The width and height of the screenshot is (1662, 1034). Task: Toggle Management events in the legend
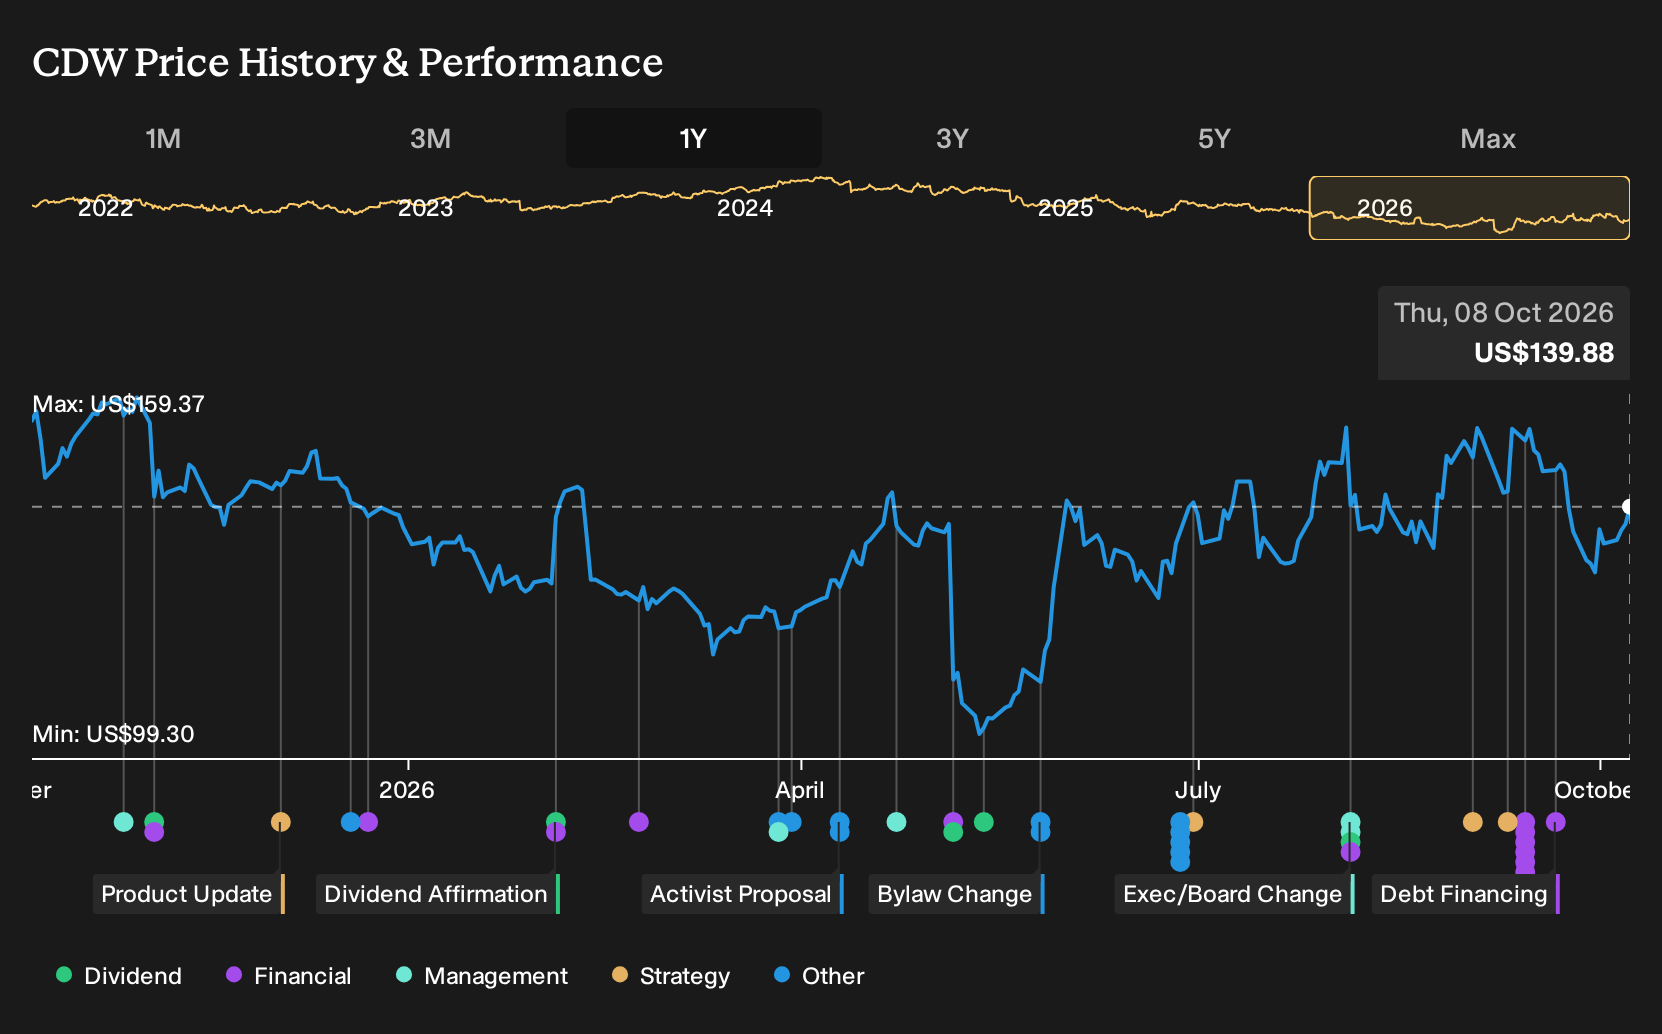482,976
